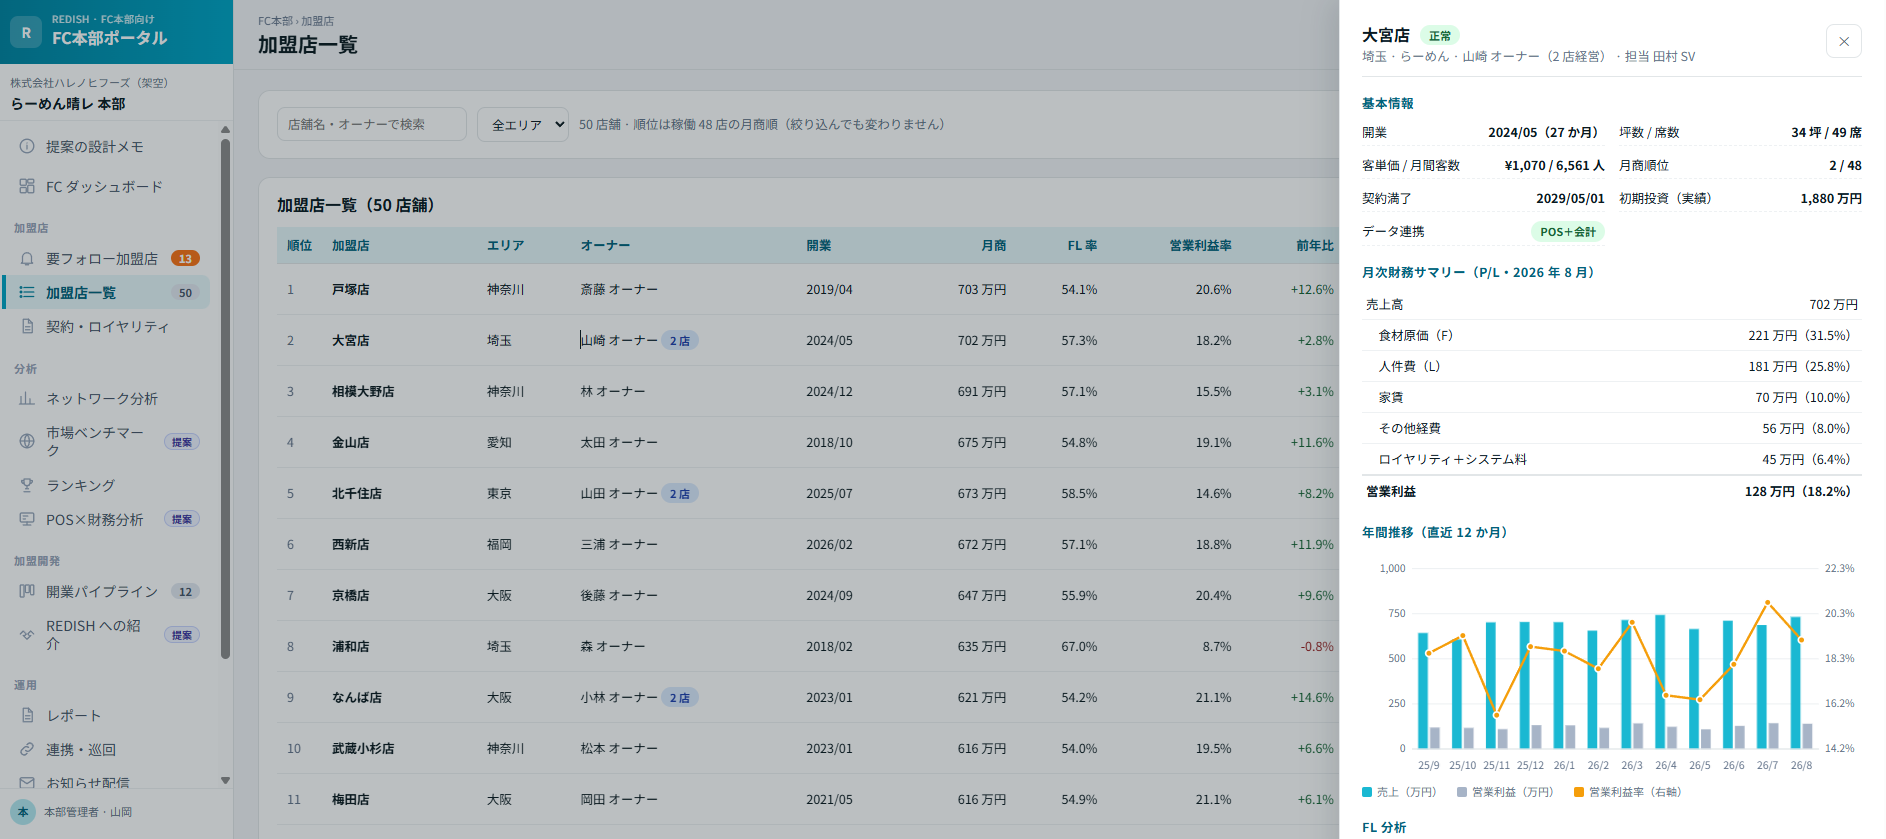
Task: Click the FC ダッシュボード grid icon
Action: 27,186
